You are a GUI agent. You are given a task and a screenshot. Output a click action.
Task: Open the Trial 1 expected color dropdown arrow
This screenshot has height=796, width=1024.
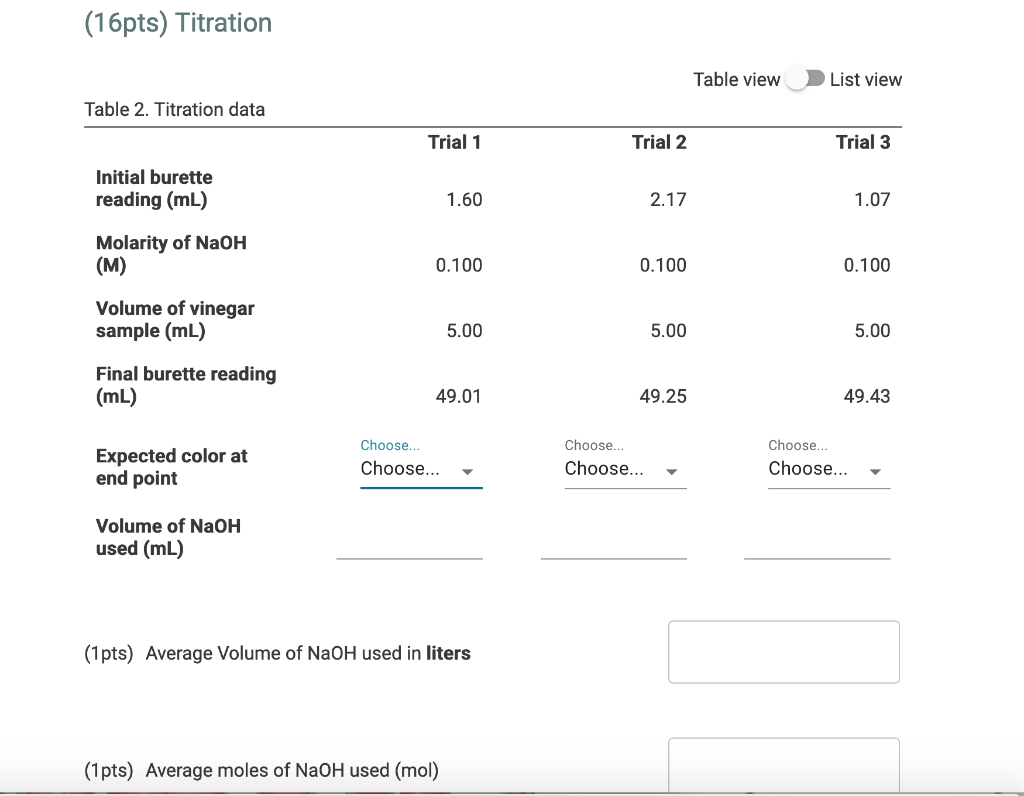pyautogui.click(x=465, y=472)
